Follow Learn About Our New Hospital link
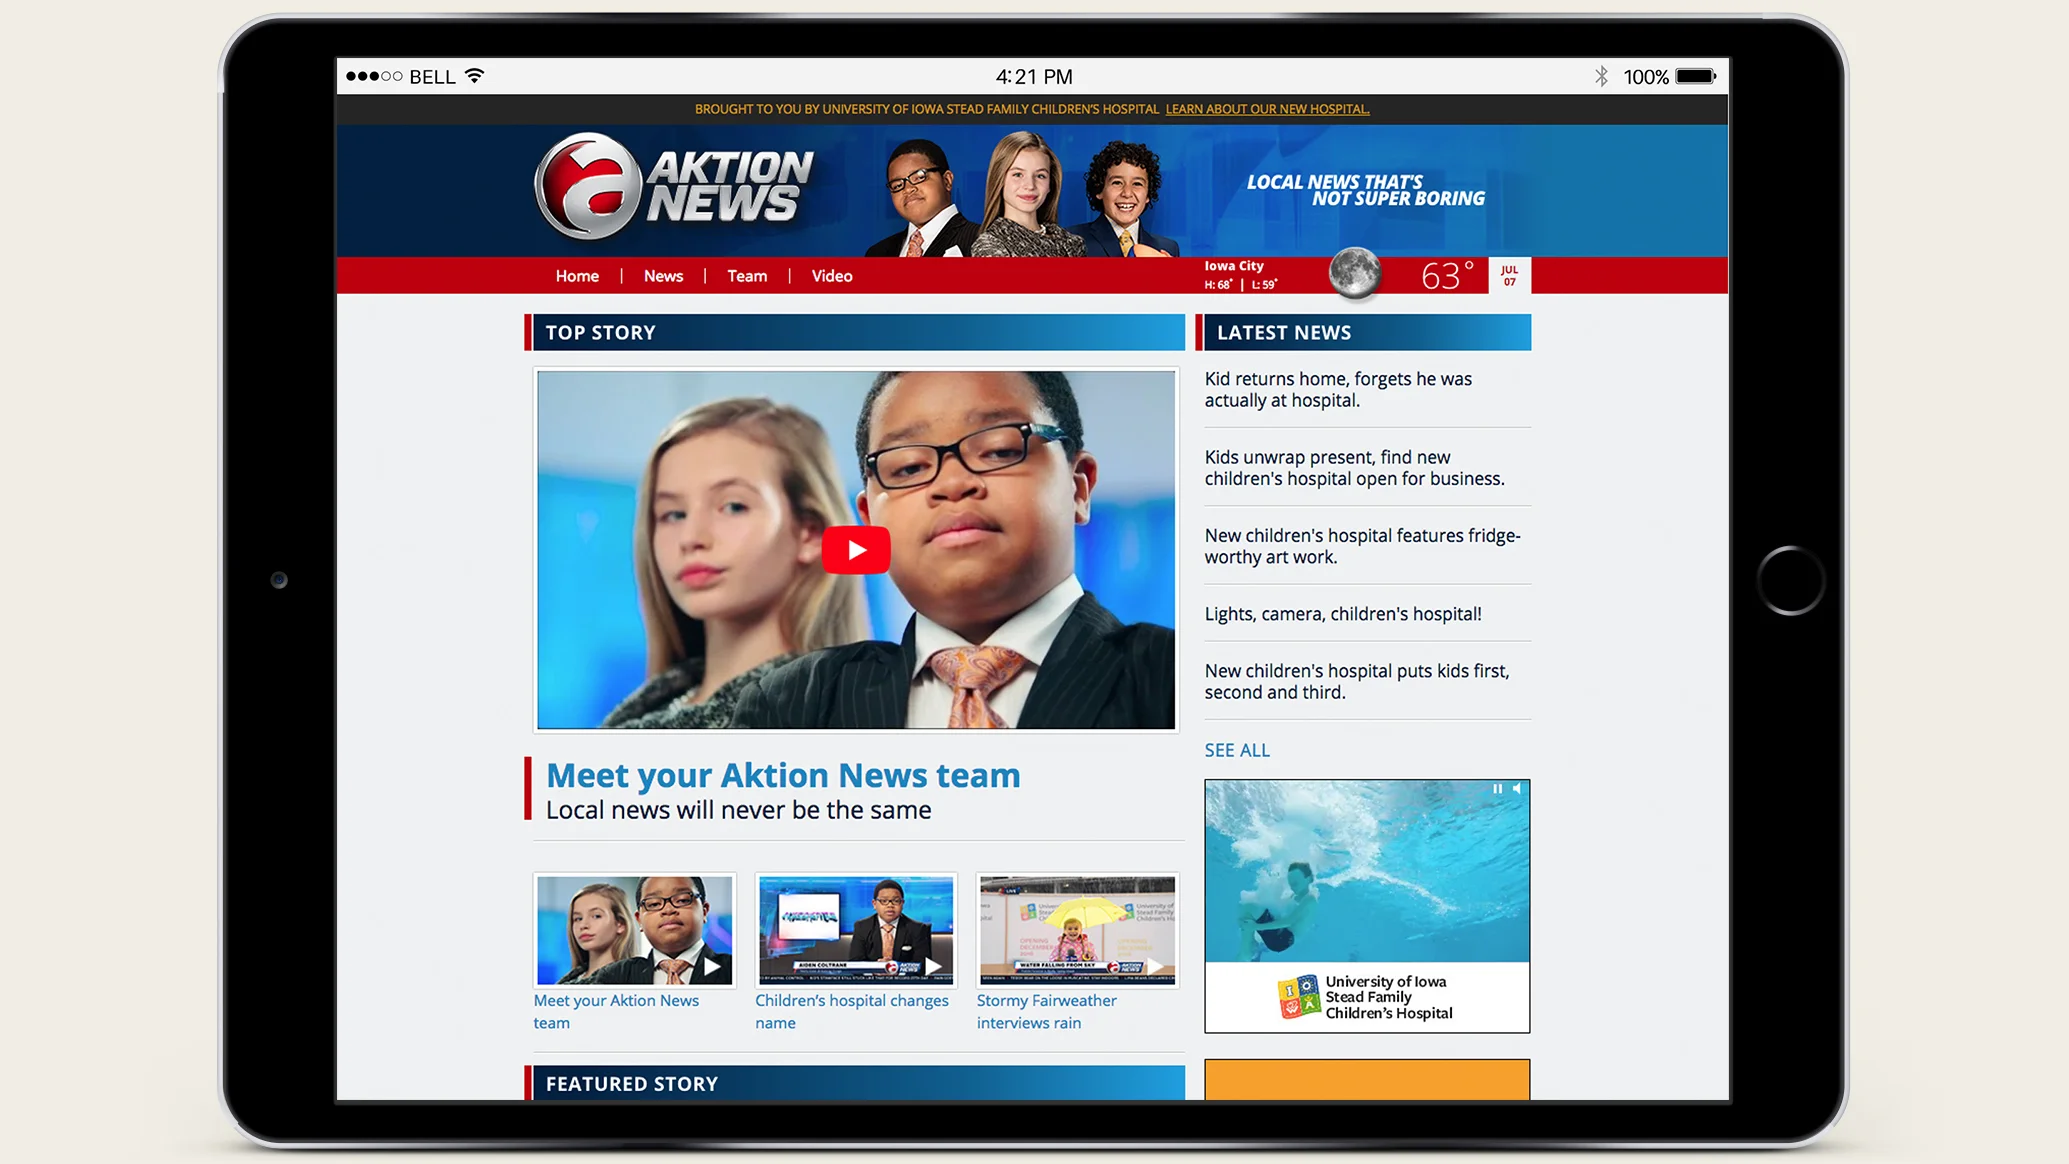 click(x=1267, y=109)
